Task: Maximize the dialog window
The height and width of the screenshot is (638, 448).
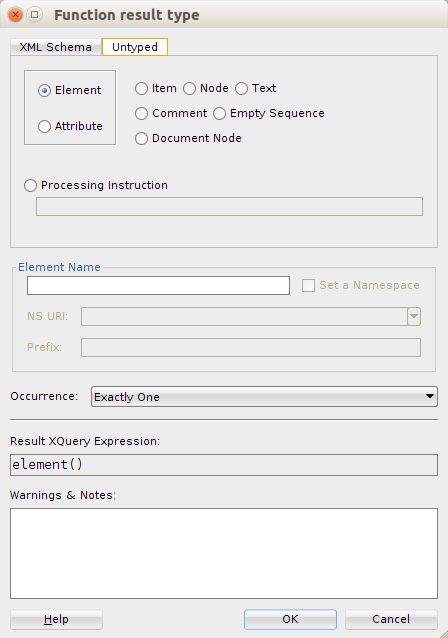Action: tap(35, 15)
